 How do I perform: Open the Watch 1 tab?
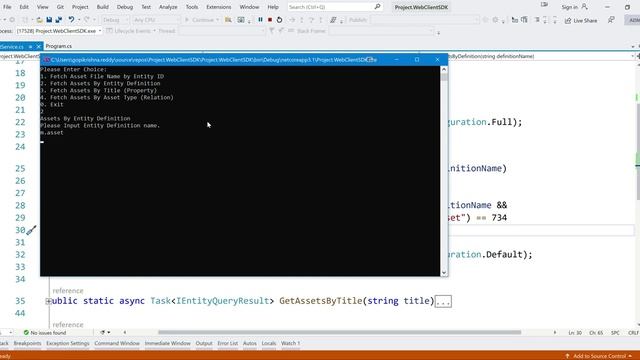[x=290, y=344]
